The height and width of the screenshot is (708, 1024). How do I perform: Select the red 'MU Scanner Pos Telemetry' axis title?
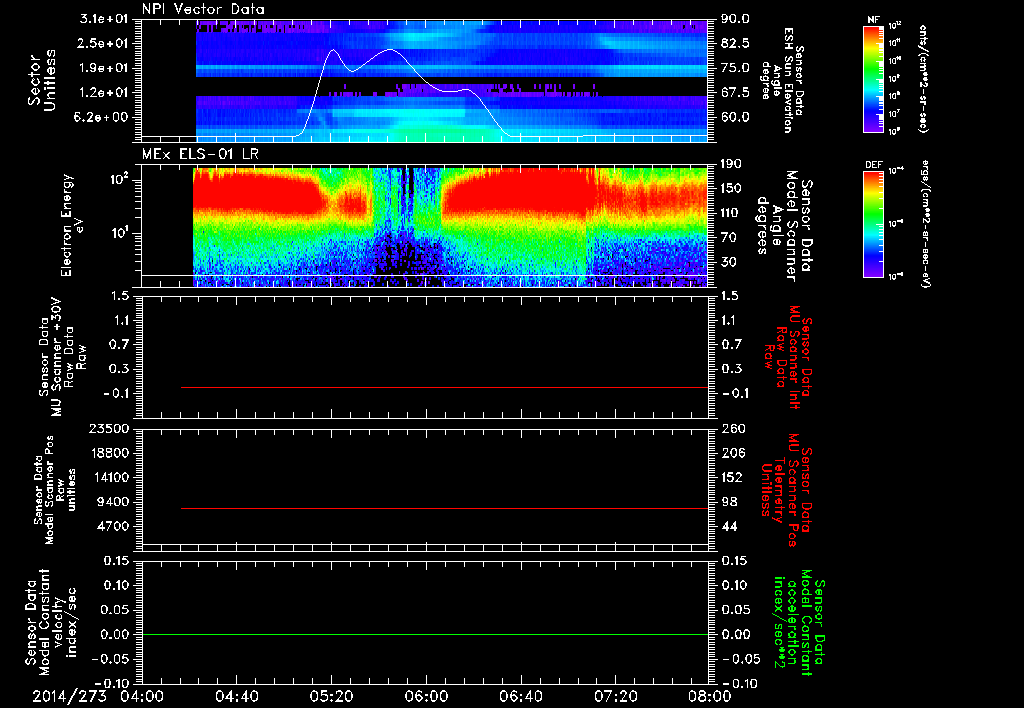pos(786,490)
